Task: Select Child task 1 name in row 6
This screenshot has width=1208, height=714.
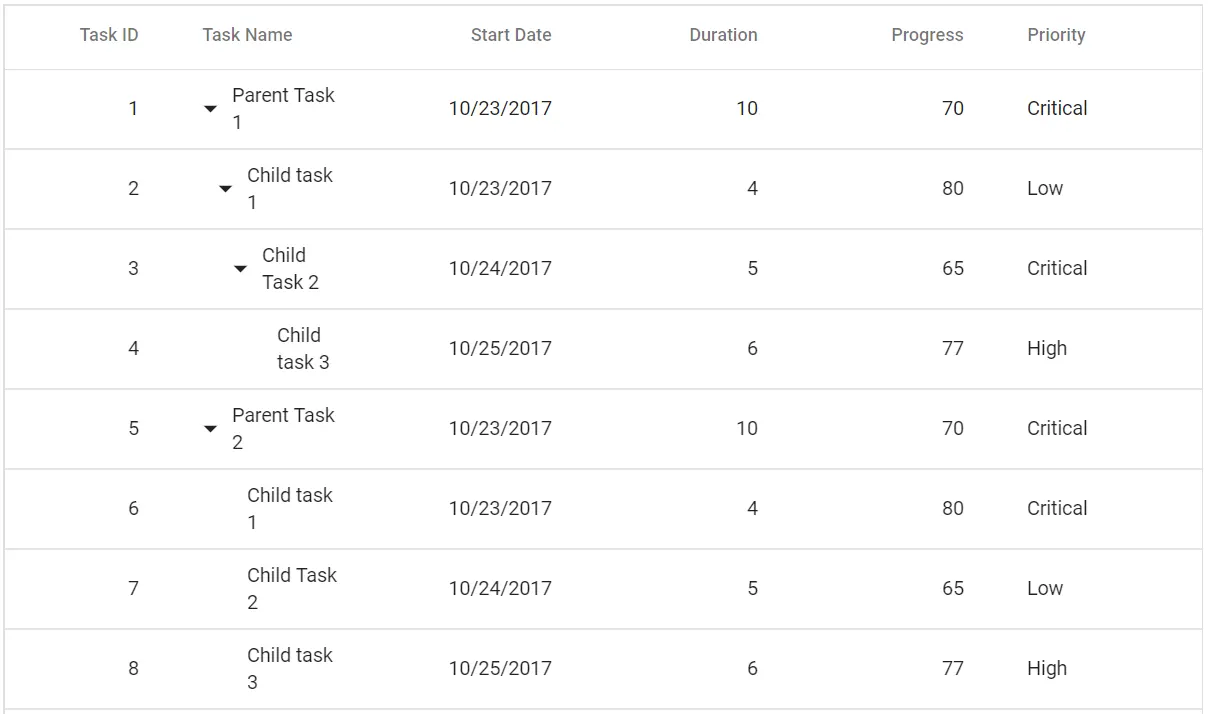Action: (289, 509)
